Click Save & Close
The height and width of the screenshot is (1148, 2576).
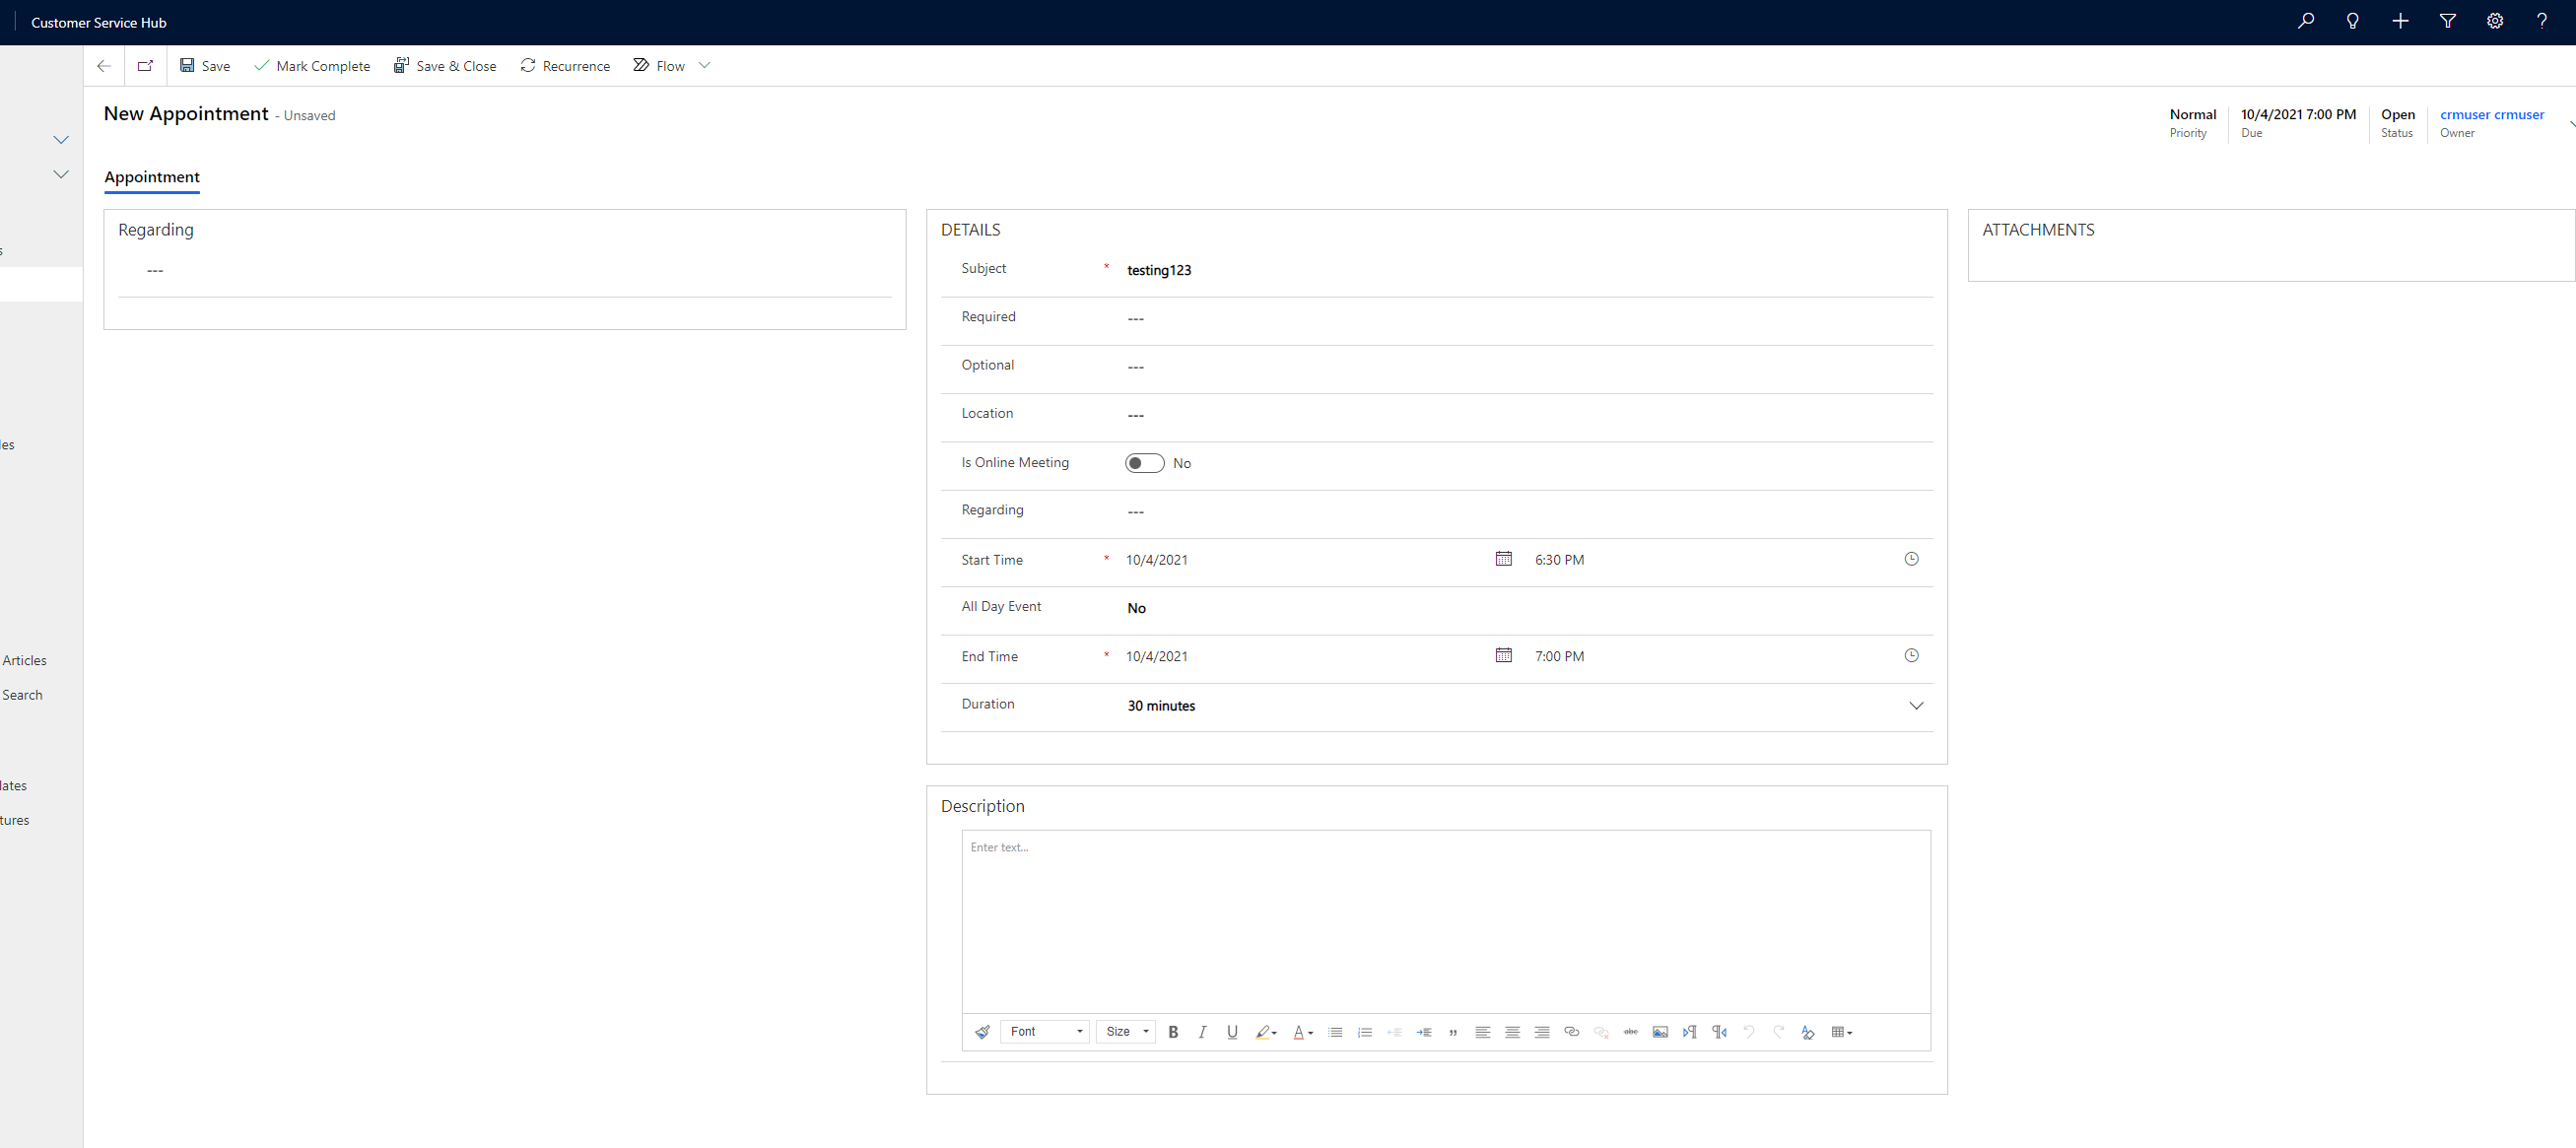click(445, 65)
